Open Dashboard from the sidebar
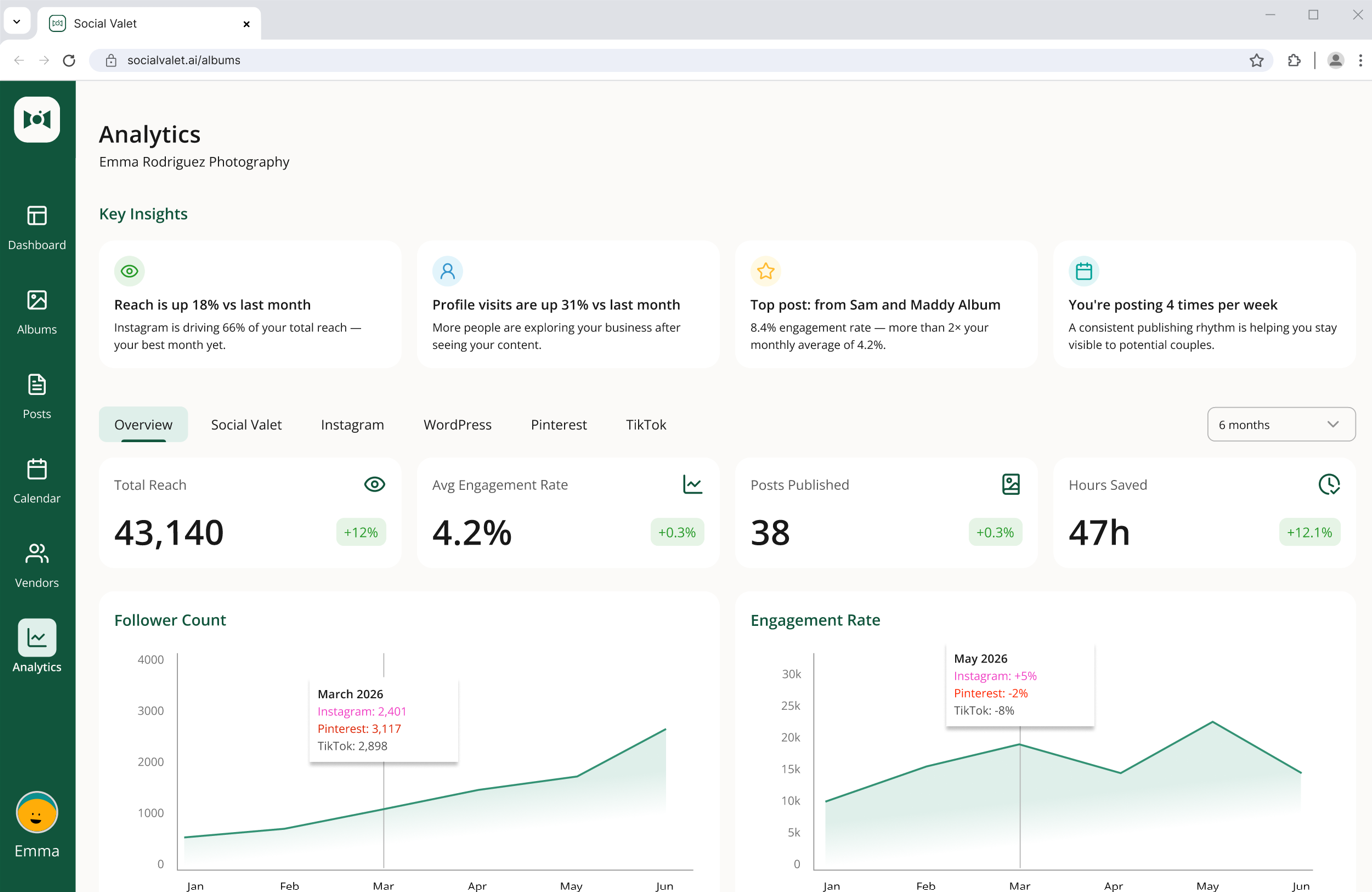 click(x=37, y=228)
